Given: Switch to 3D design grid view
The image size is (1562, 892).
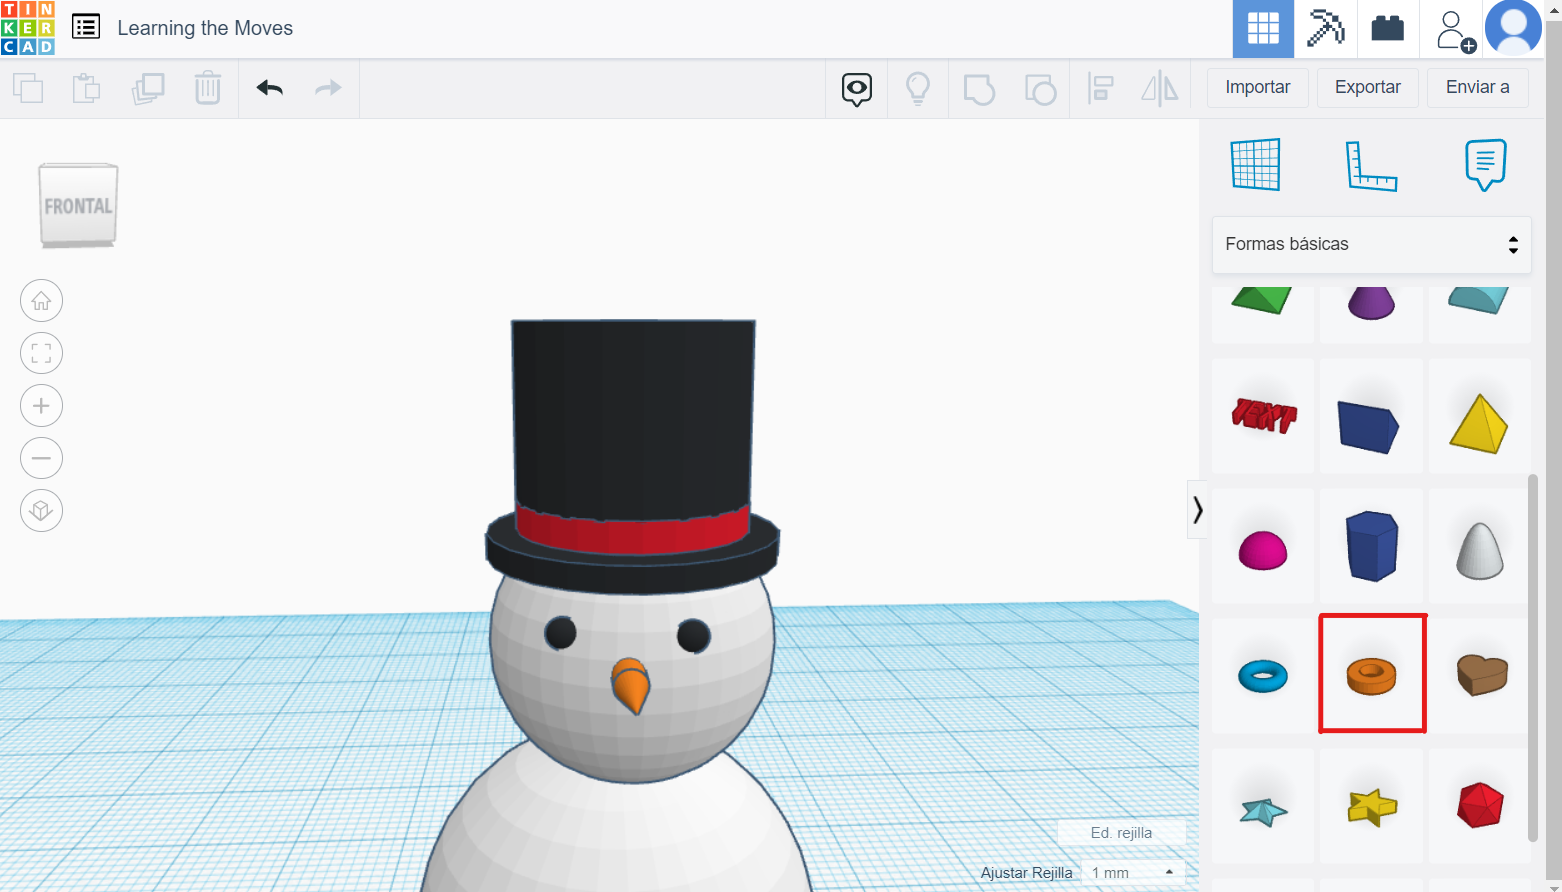Looking at the screenshot, I should click(1263, 29).
